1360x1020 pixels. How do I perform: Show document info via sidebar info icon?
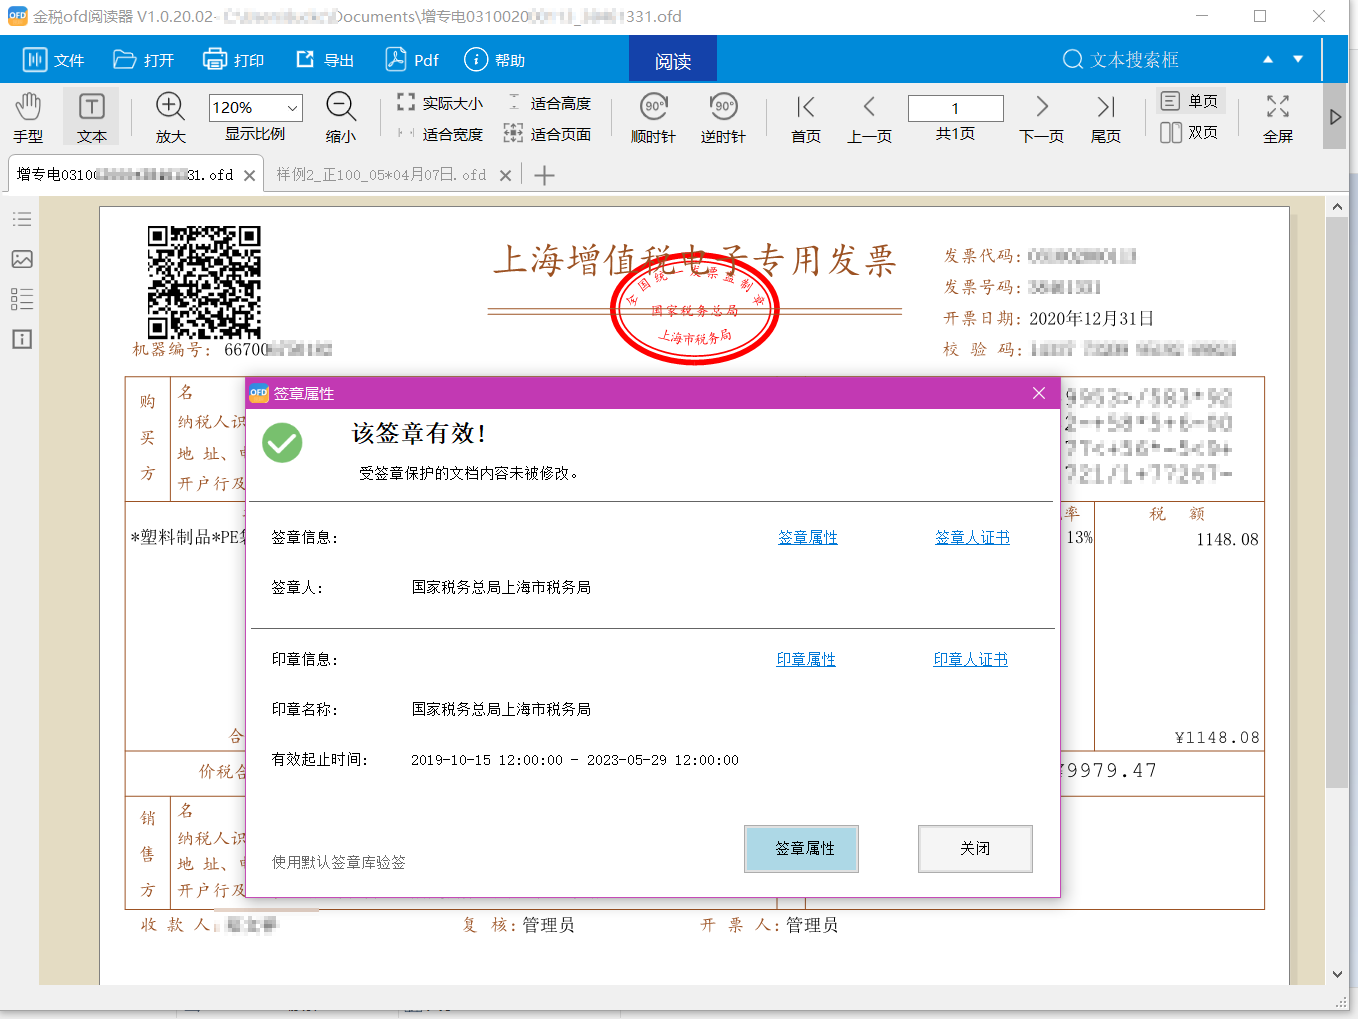click(21, 340)
